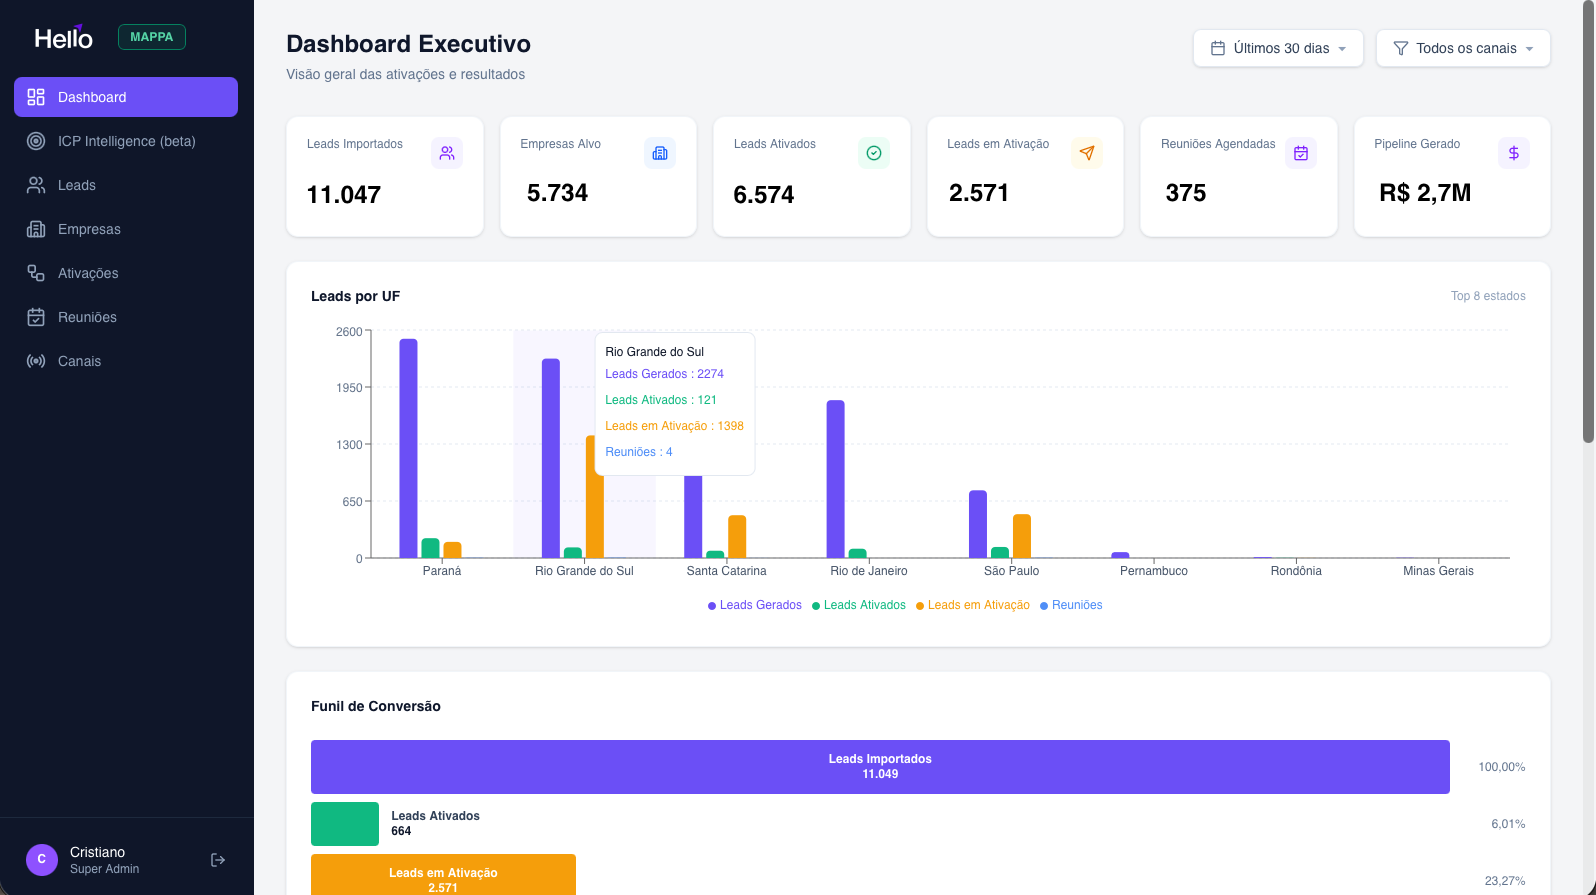This screenshot has width=1596, height=895.
Task: Click the 5.734 Empresas Alvo value
Action: point(557,193)
